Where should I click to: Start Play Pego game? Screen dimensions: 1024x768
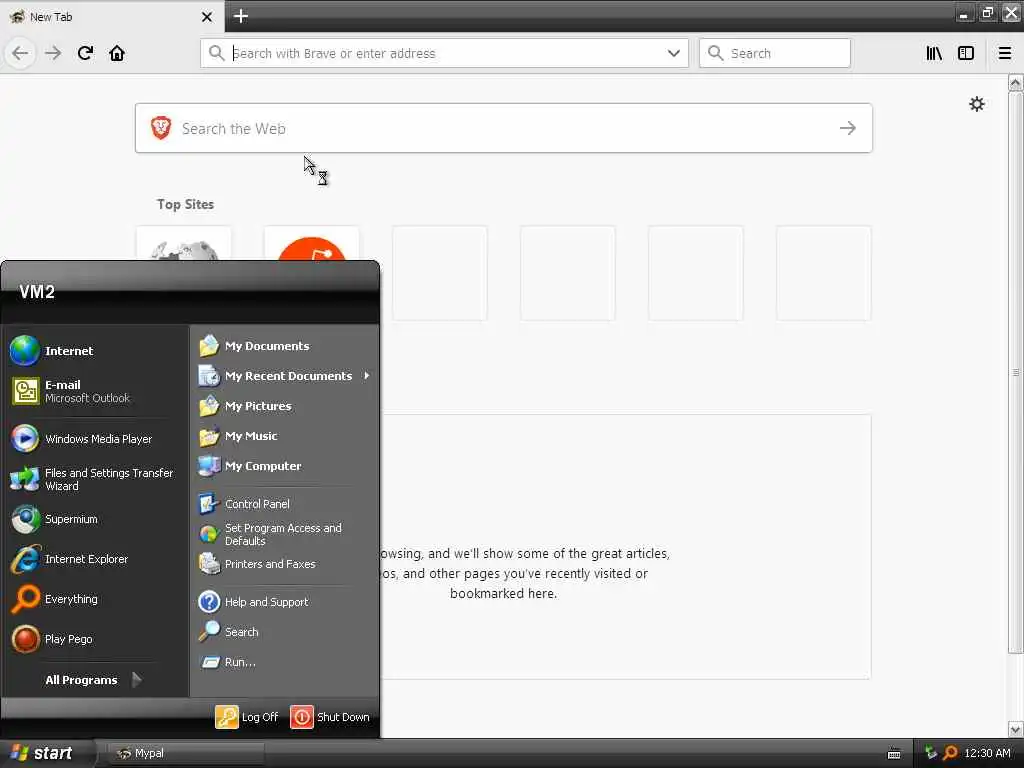click(x=95, y=639)
